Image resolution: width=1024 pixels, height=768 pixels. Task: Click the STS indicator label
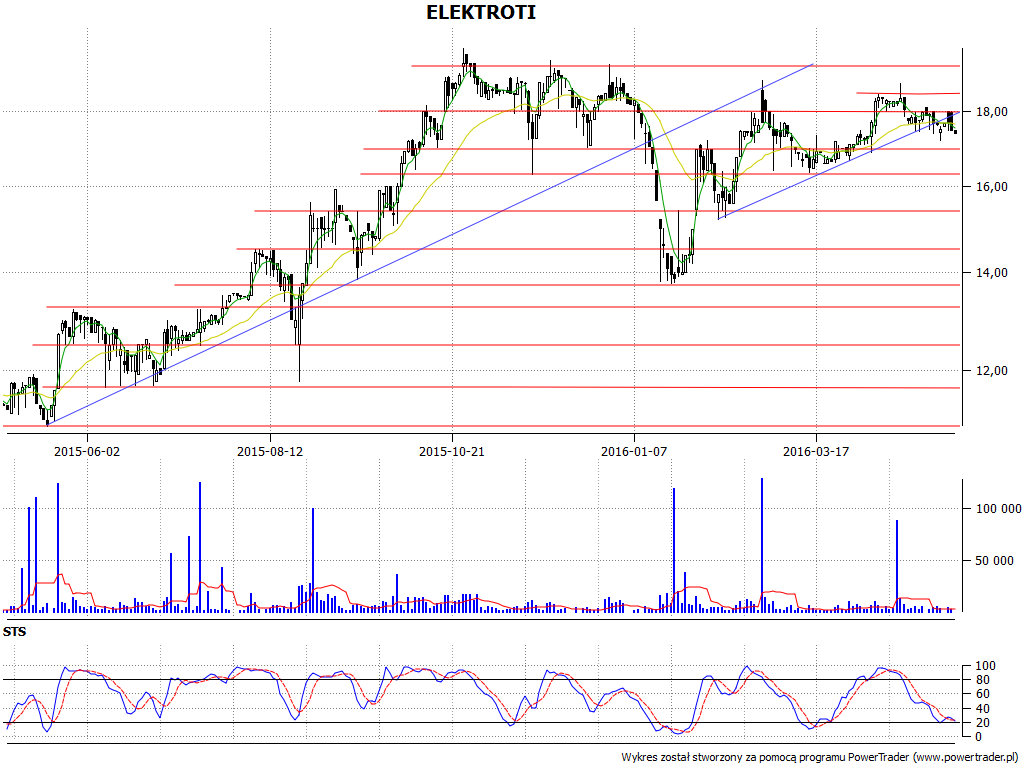tap(14, 632)
